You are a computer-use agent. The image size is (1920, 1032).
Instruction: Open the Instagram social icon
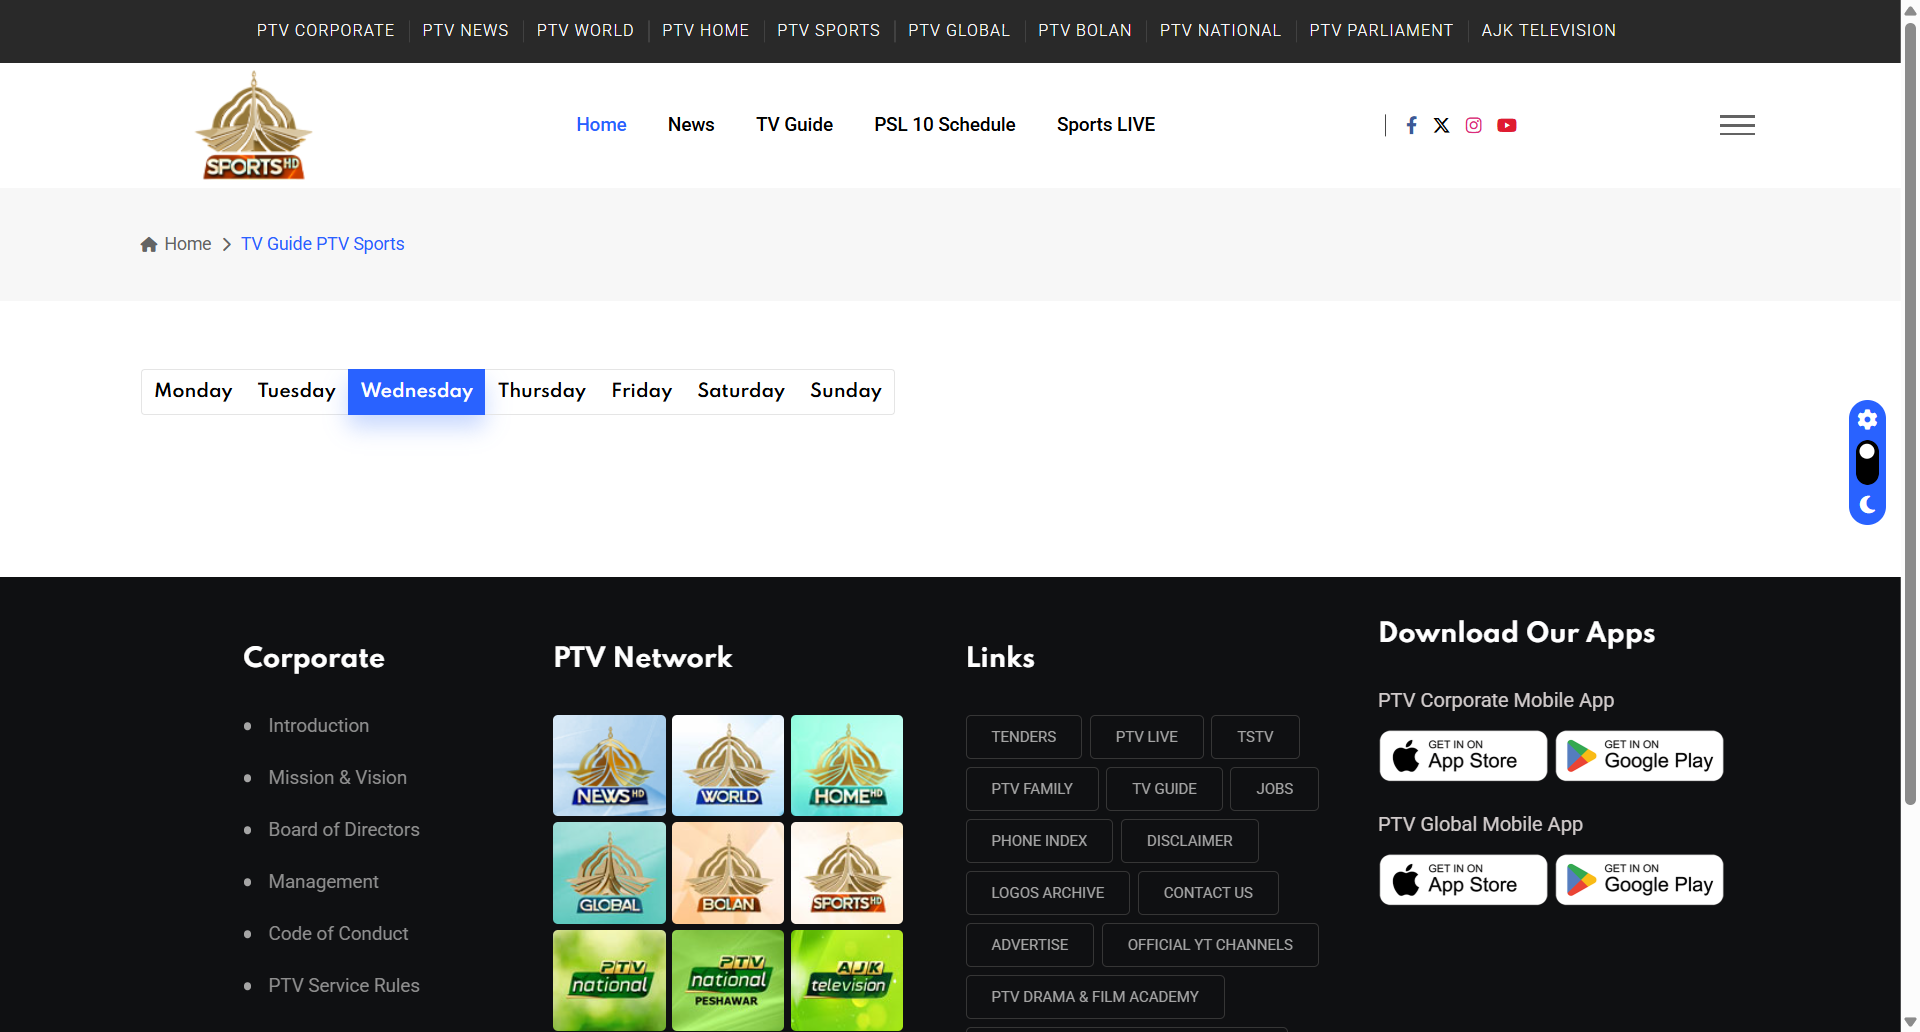[x=1473, y=125]
